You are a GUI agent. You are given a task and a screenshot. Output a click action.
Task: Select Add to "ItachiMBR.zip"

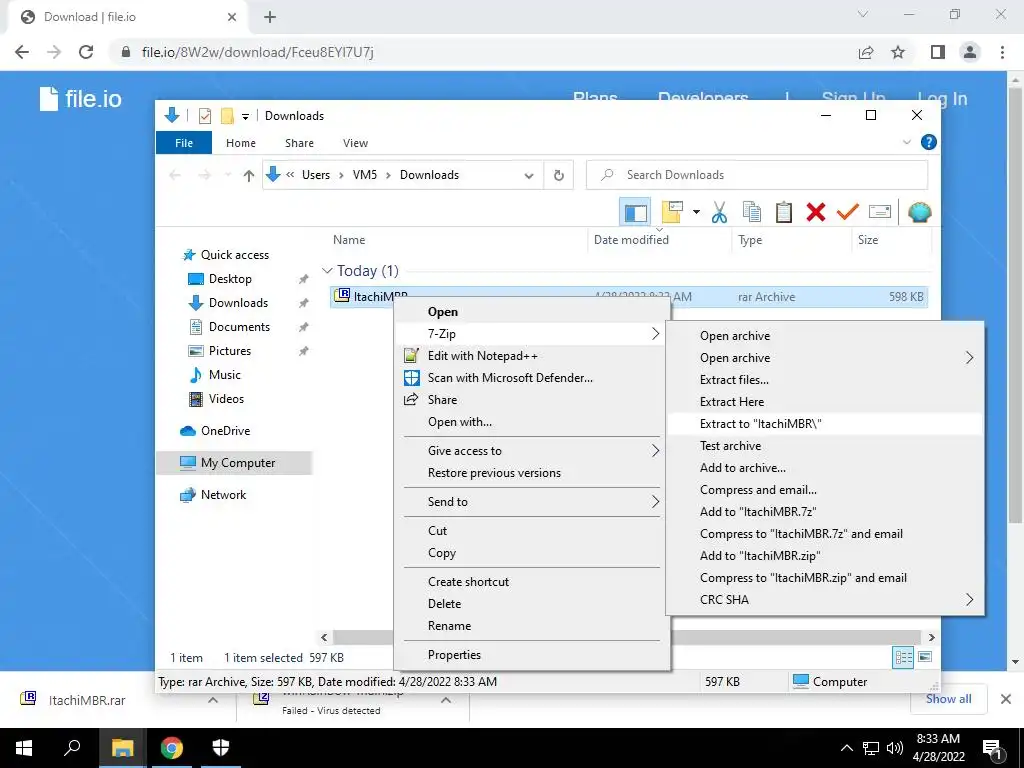coord(824,556)
